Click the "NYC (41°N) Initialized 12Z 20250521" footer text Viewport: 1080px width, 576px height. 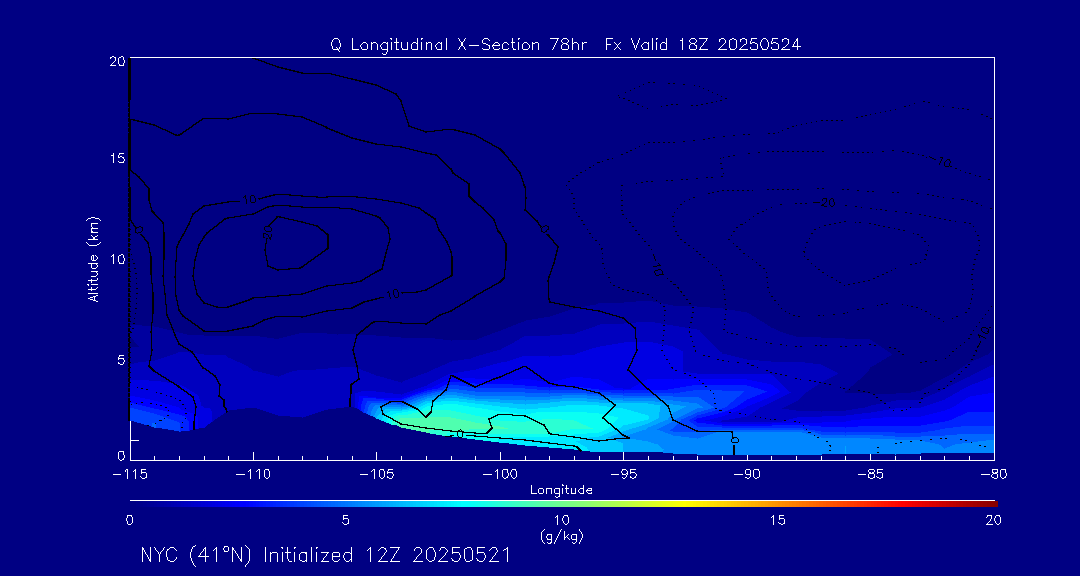pos(325,555)
